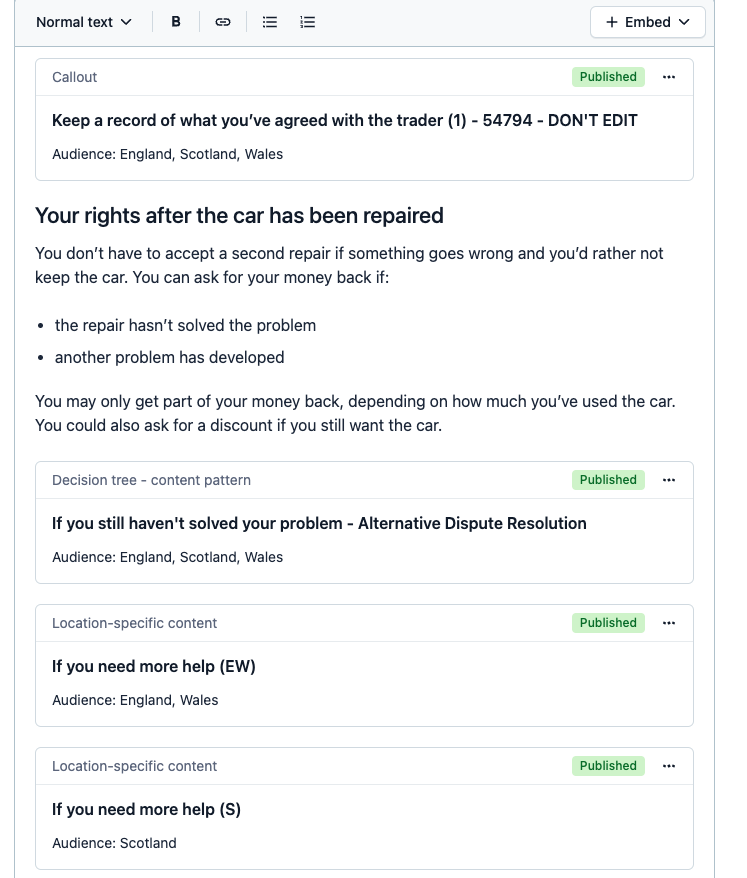Screen dimensions: 747x878
Task: Open options for If you need more help (S) block
Action: coord(669,766)
